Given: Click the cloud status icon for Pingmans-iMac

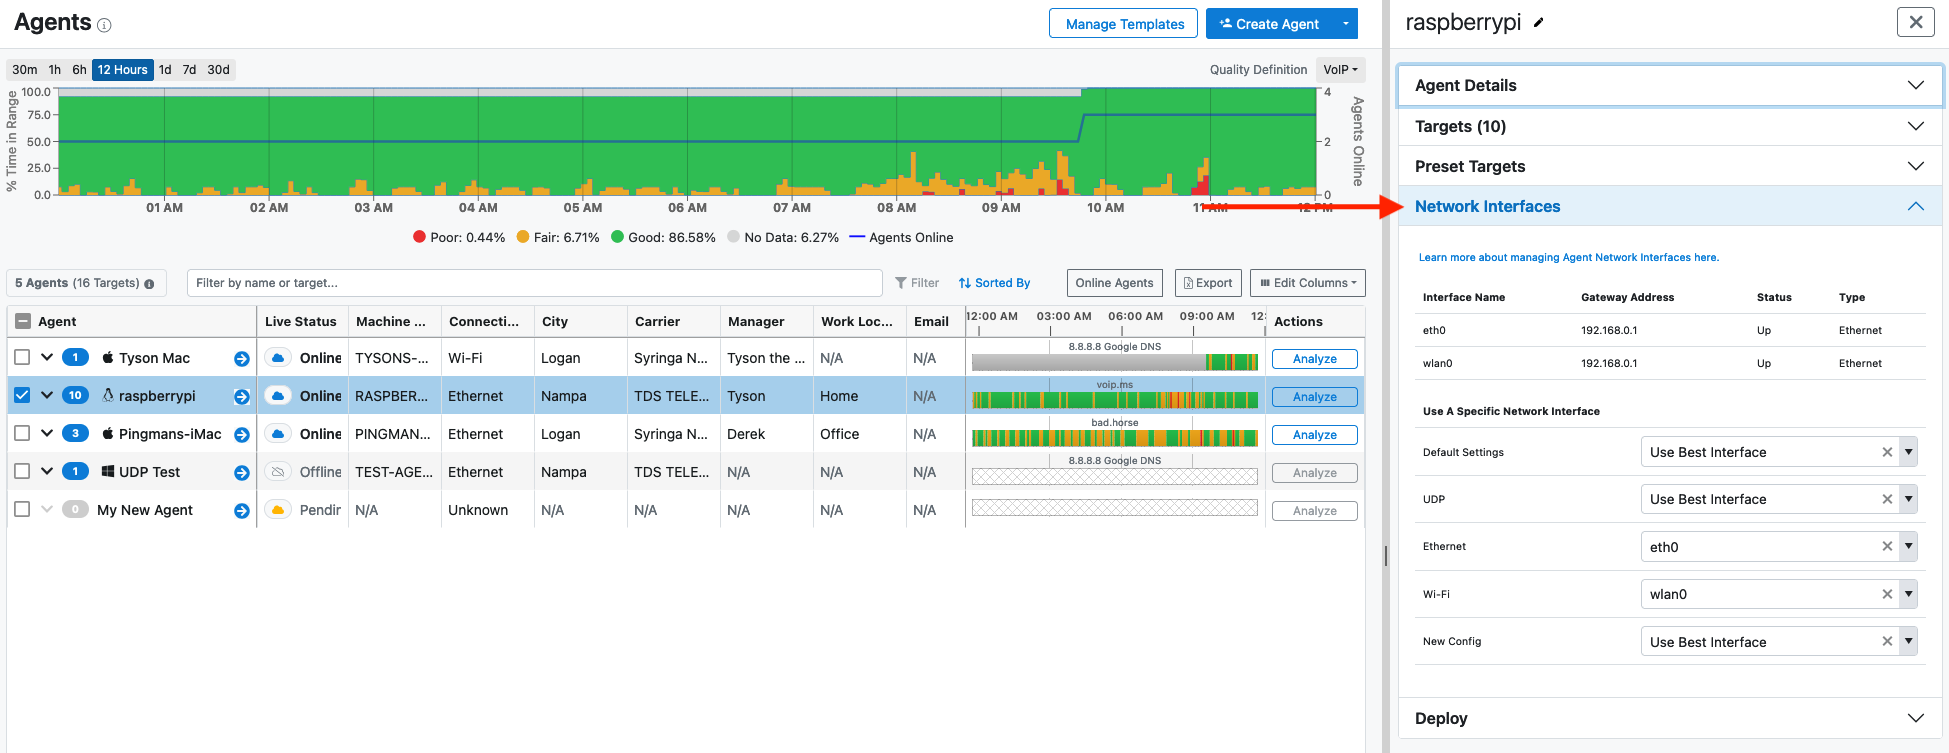Looking at the screenshot, I should point(279,434).
